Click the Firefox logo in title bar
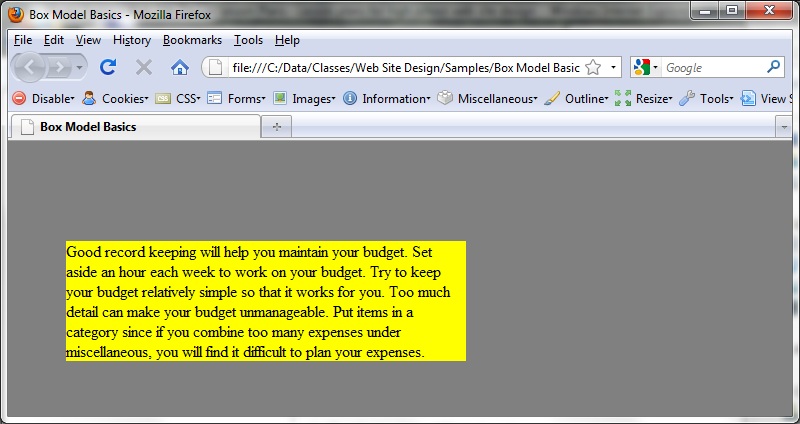 [16, 14]
